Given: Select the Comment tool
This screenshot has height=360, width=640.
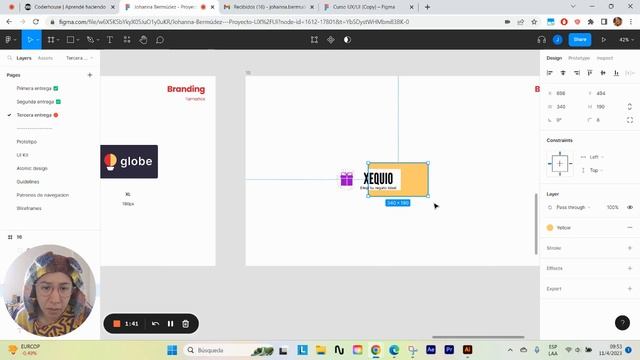Looking at the screenshot, I should [x=160, y=40].
